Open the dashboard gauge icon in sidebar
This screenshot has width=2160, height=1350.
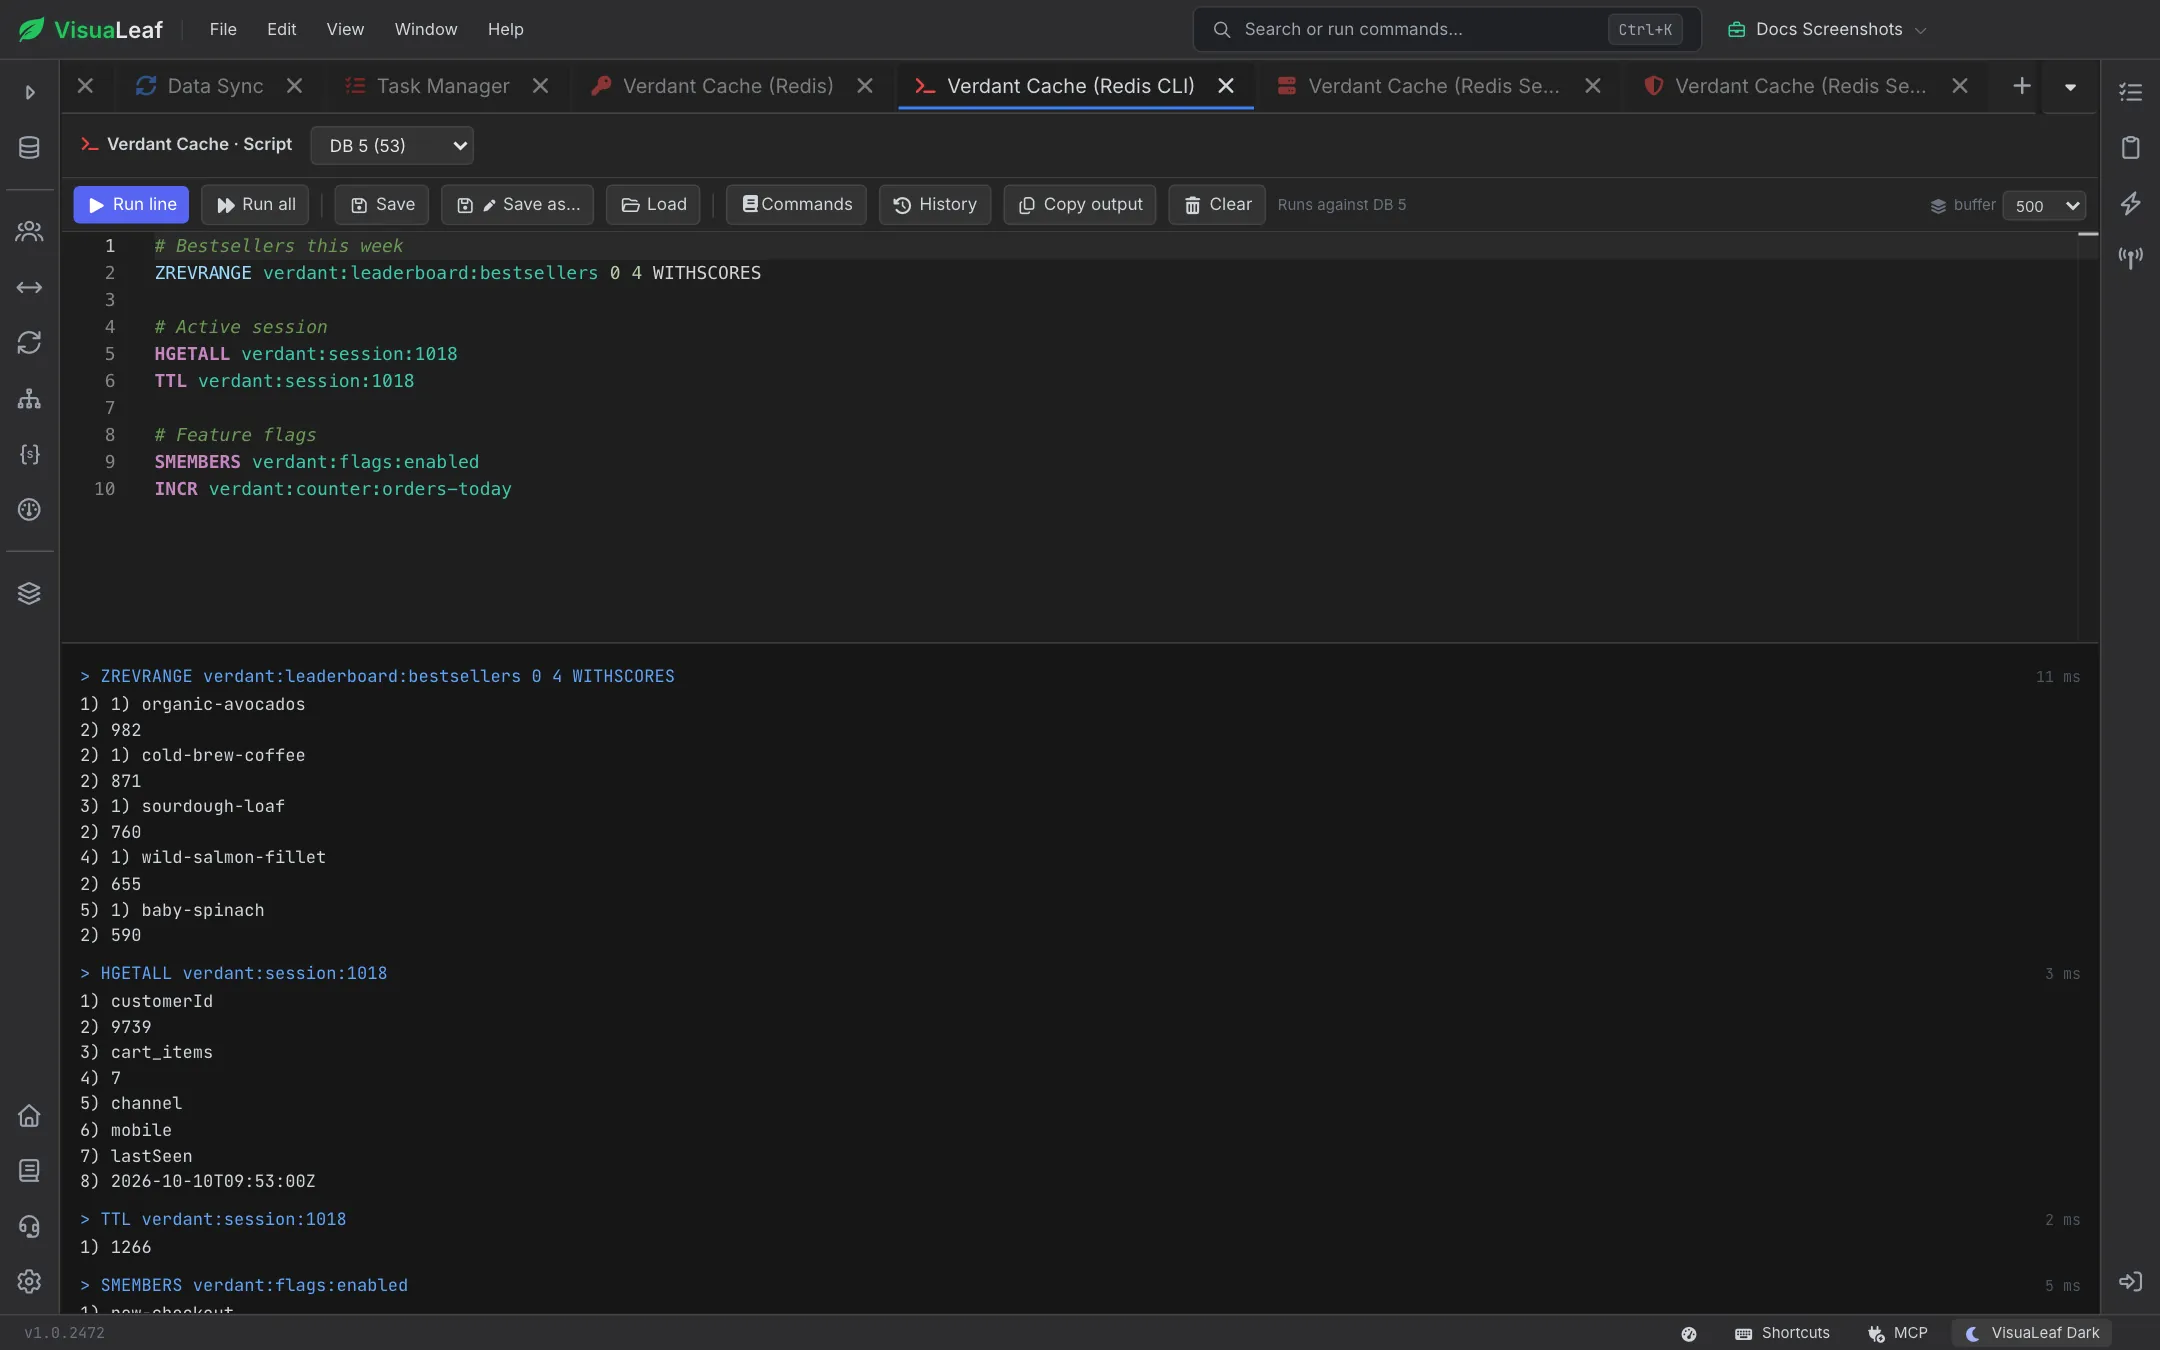tap(29, 510)
